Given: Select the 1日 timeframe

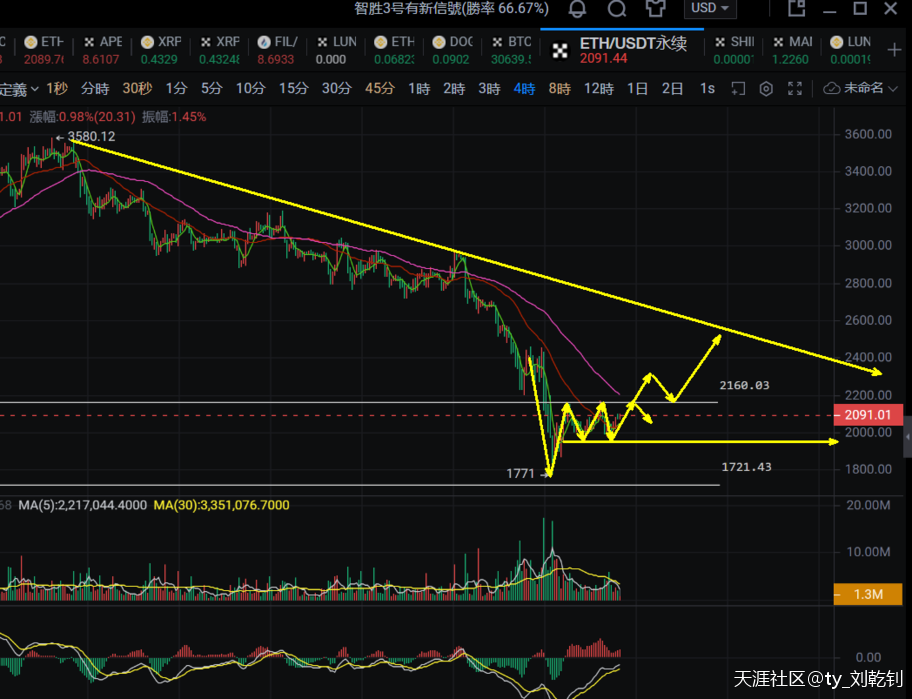Looking at the screenshot, I should [637, 88].
